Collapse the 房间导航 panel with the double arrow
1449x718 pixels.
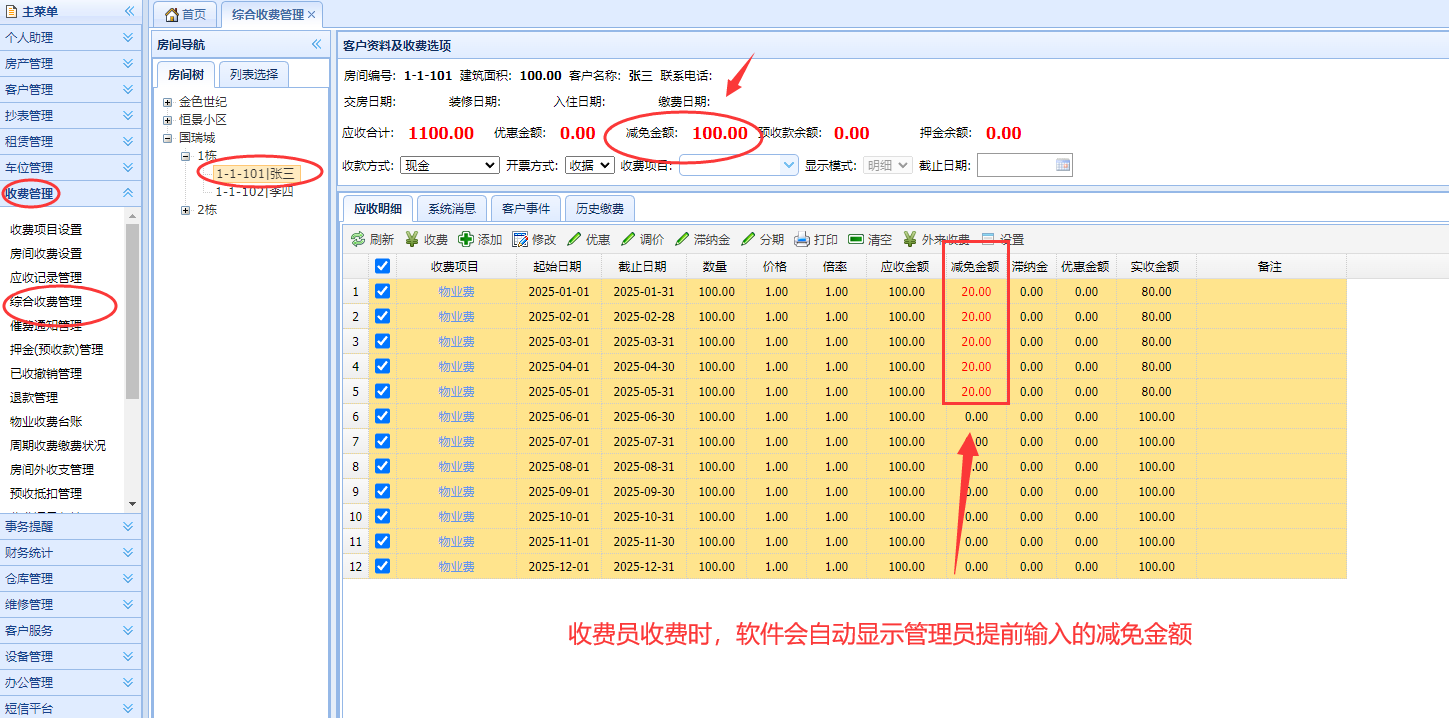click(x=317, y=45)
